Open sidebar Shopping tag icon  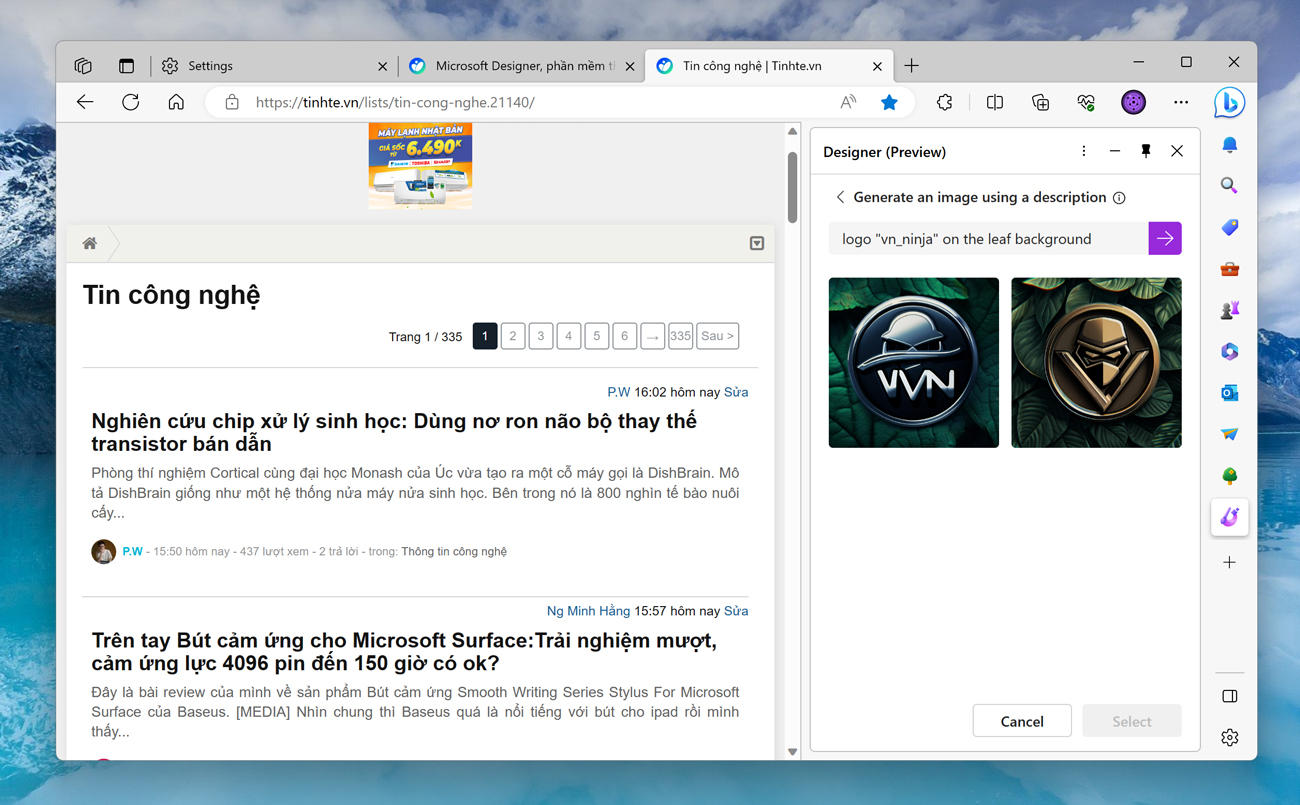(1230, 228)
